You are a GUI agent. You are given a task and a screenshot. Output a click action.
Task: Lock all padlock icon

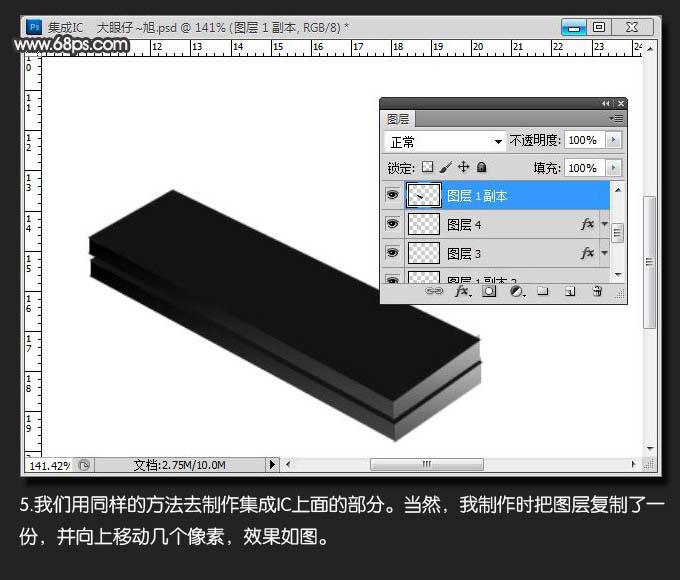481,167
